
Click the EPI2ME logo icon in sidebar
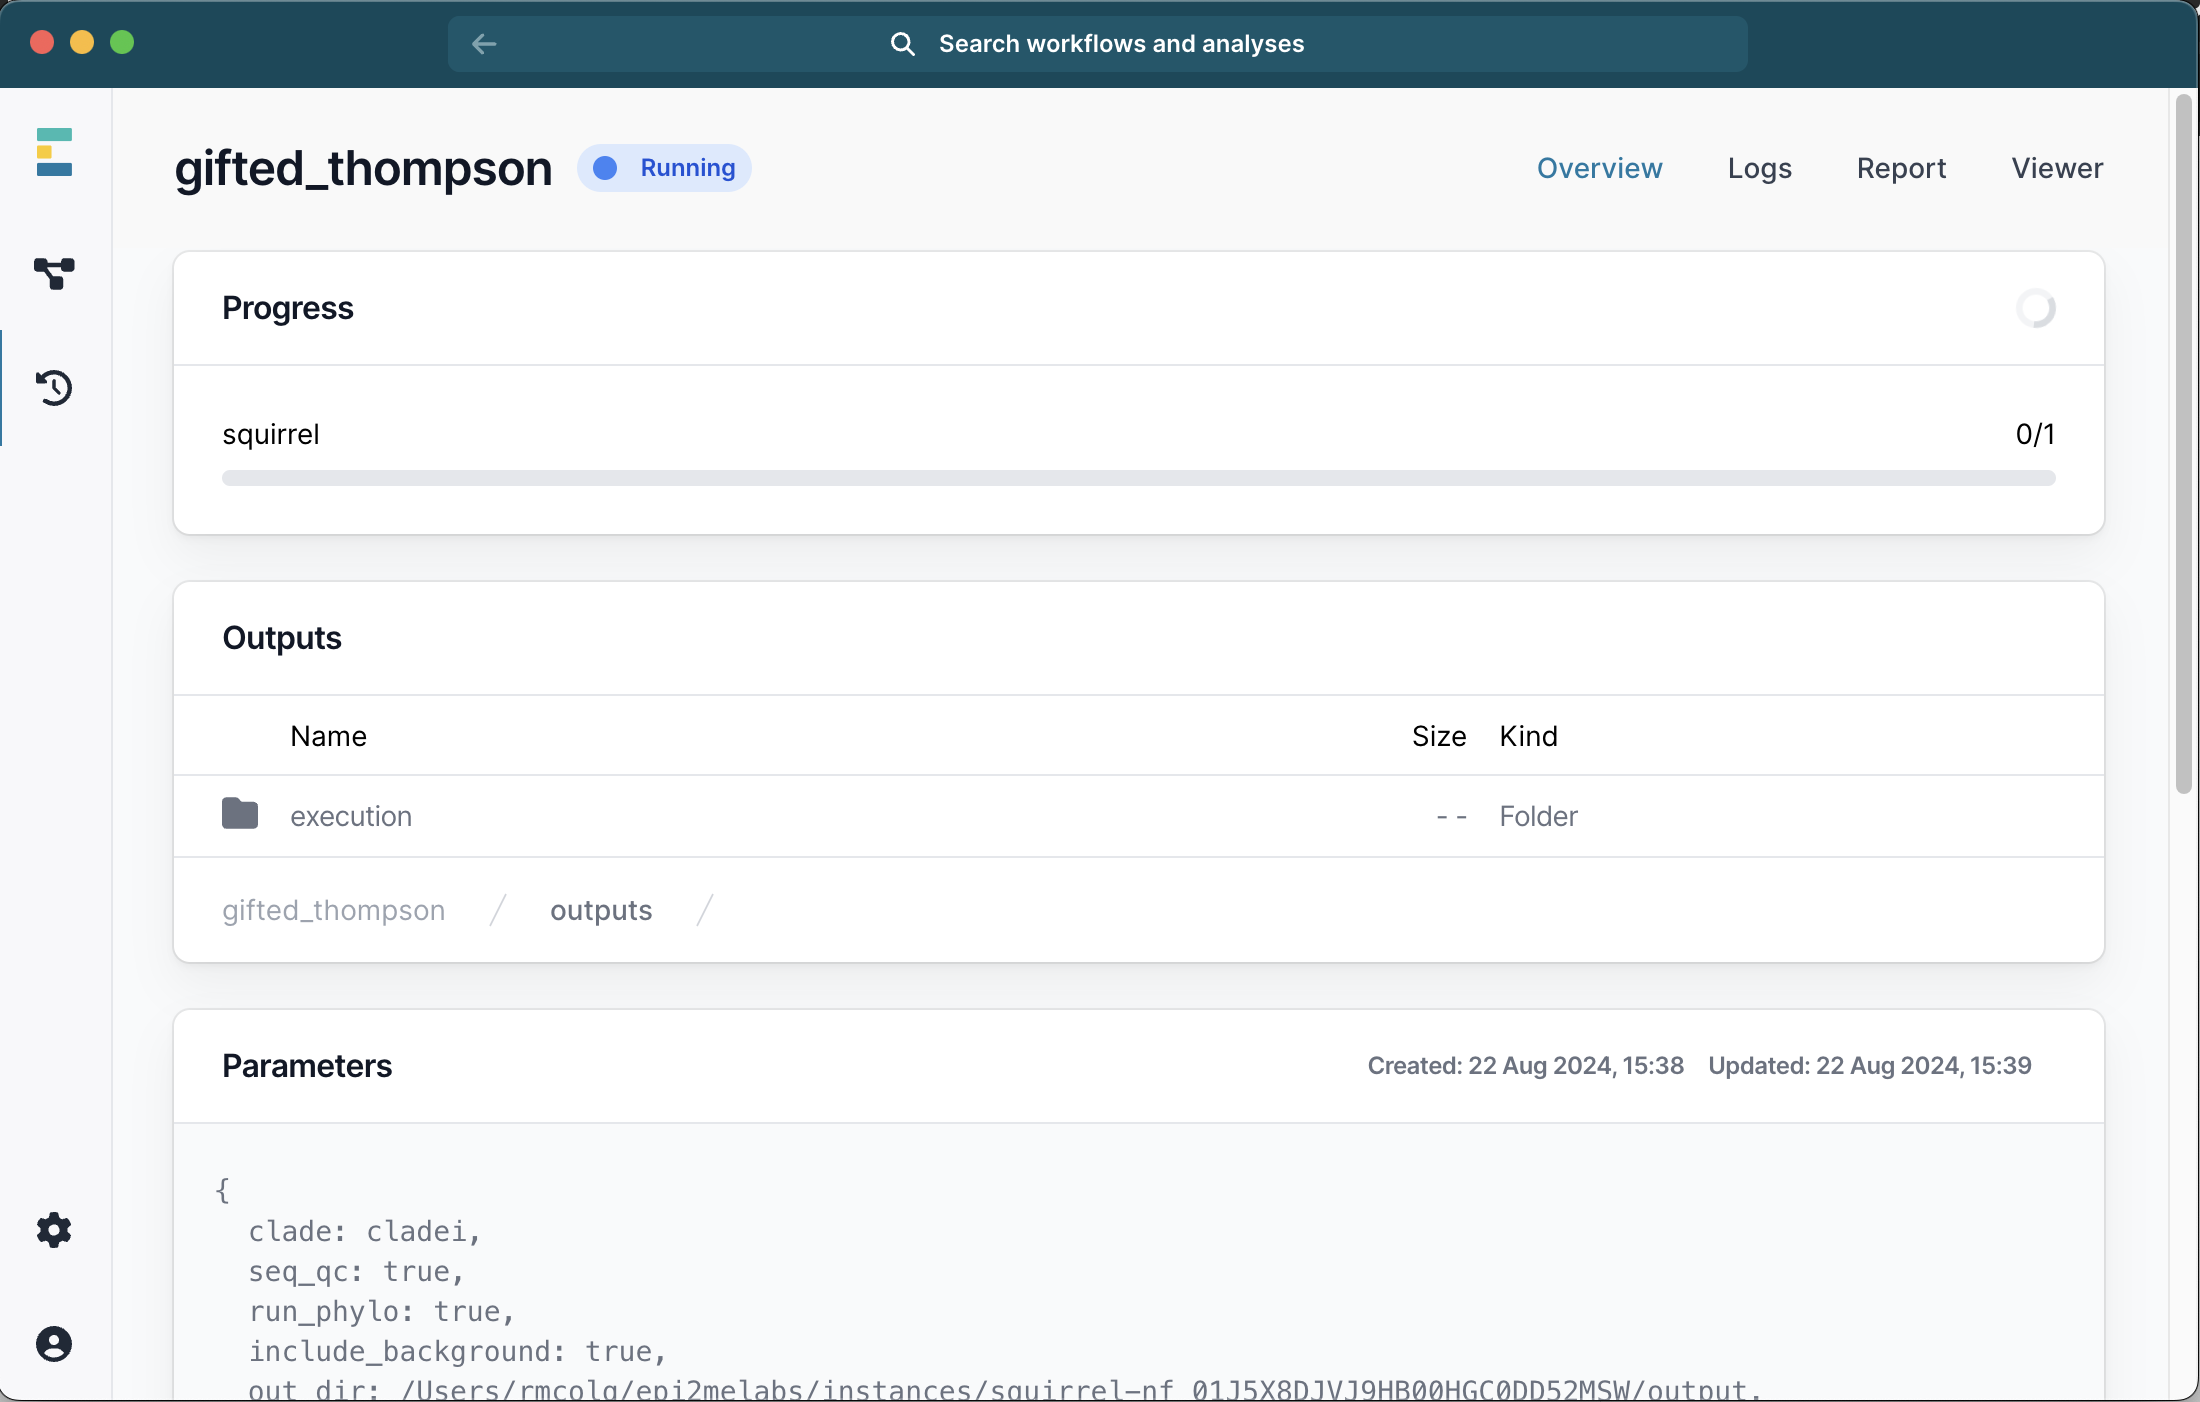(54, 152)
